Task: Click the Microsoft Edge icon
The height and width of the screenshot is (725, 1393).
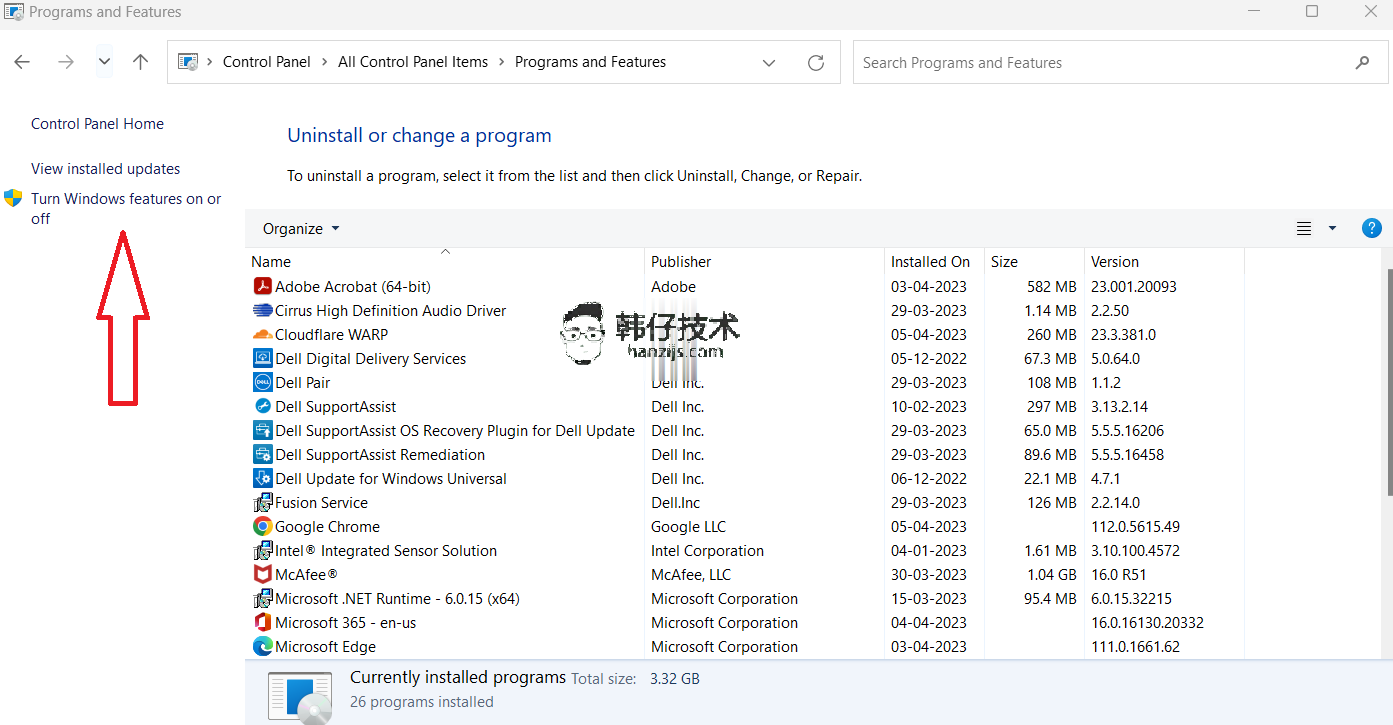Action: [263, 647]
